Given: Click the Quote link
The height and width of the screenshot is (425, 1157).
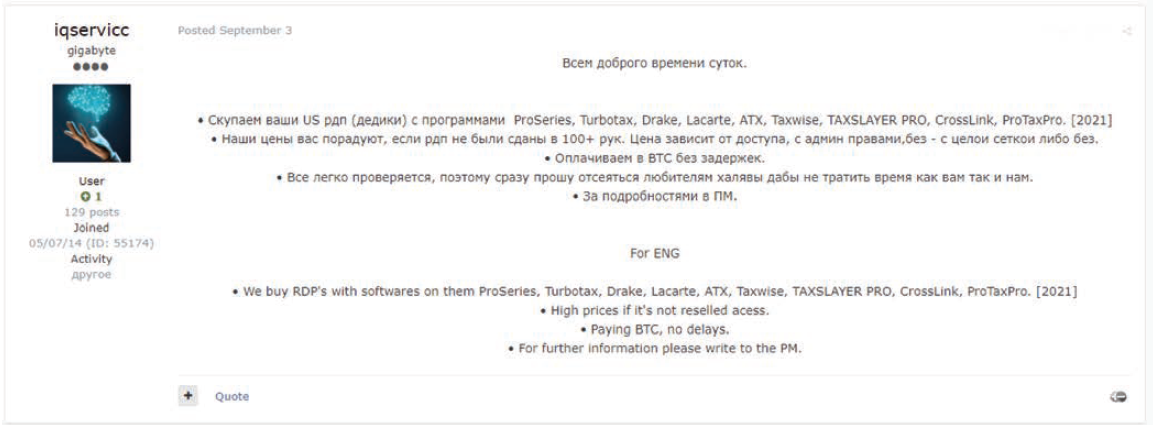Looking at the screenshot, I should pos(232,396).
